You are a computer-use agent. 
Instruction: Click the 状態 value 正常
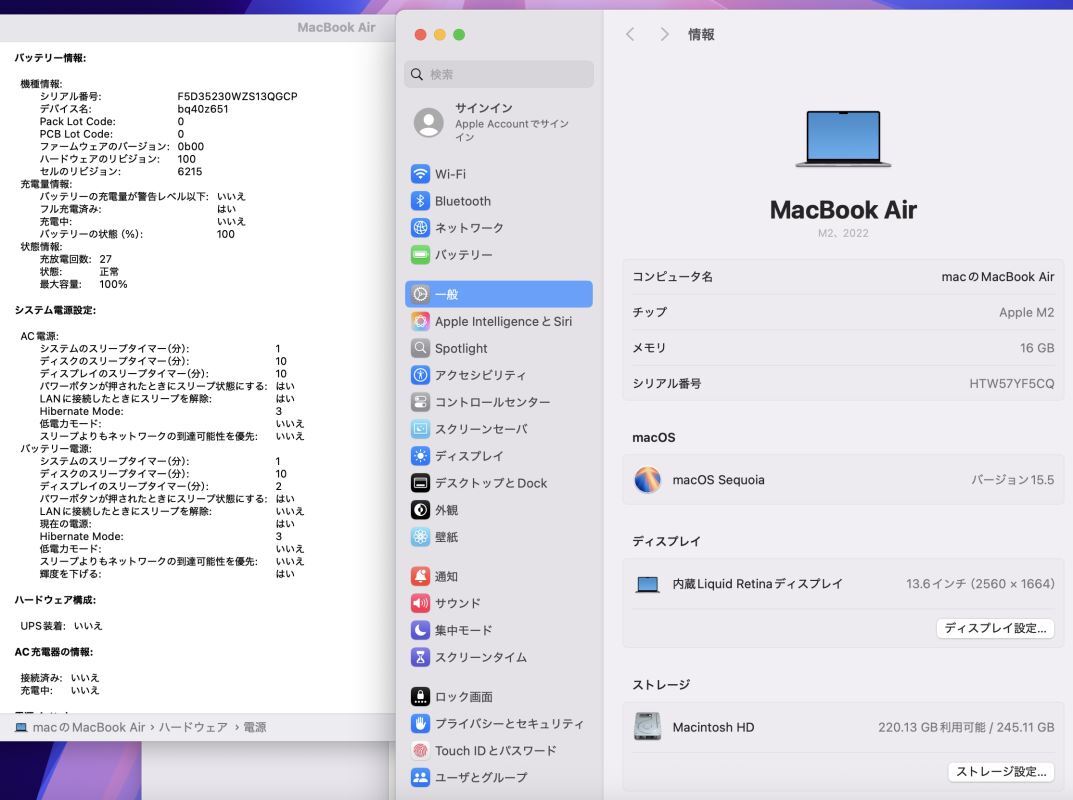(x=109, y=272)
